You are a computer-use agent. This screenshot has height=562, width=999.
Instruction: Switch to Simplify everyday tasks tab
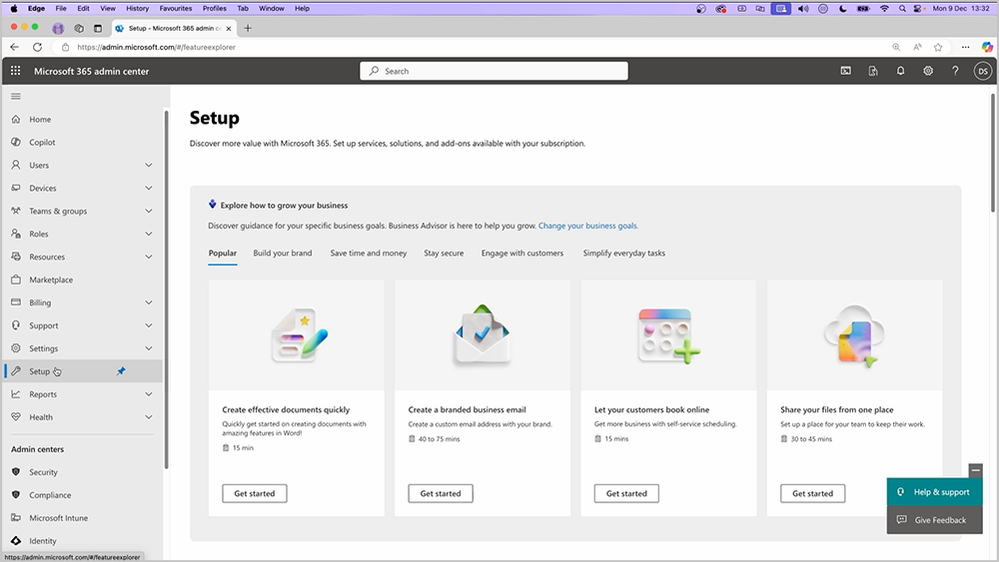click(624, 253)
